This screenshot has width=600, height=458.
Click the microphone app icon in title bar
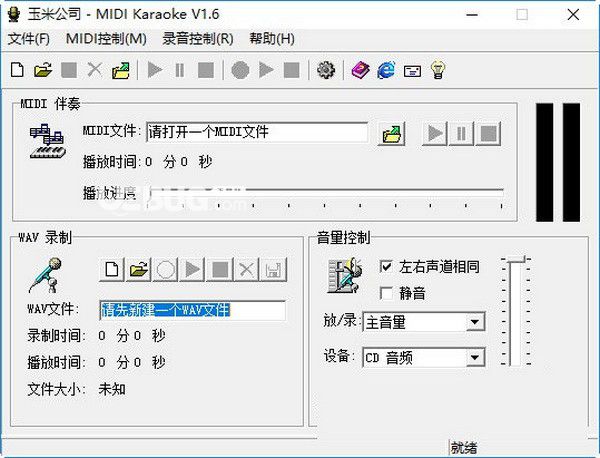14,15
